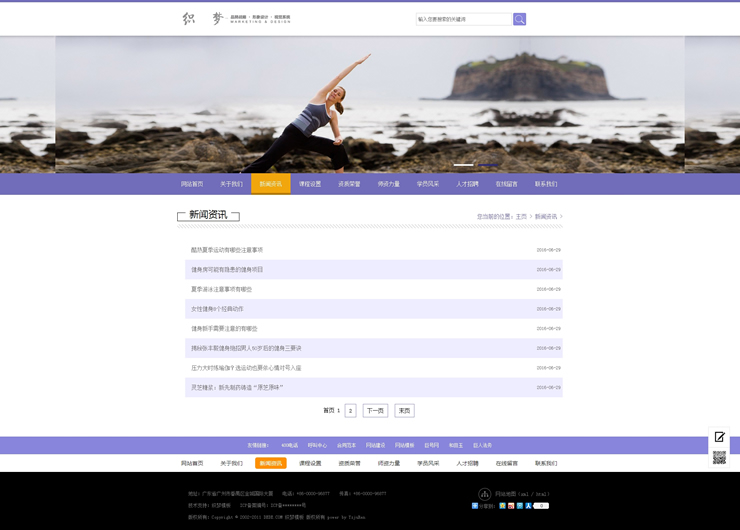Click the floating QR code icon
The width and height of the screenshot is (740, 530).
coord(719,457)
